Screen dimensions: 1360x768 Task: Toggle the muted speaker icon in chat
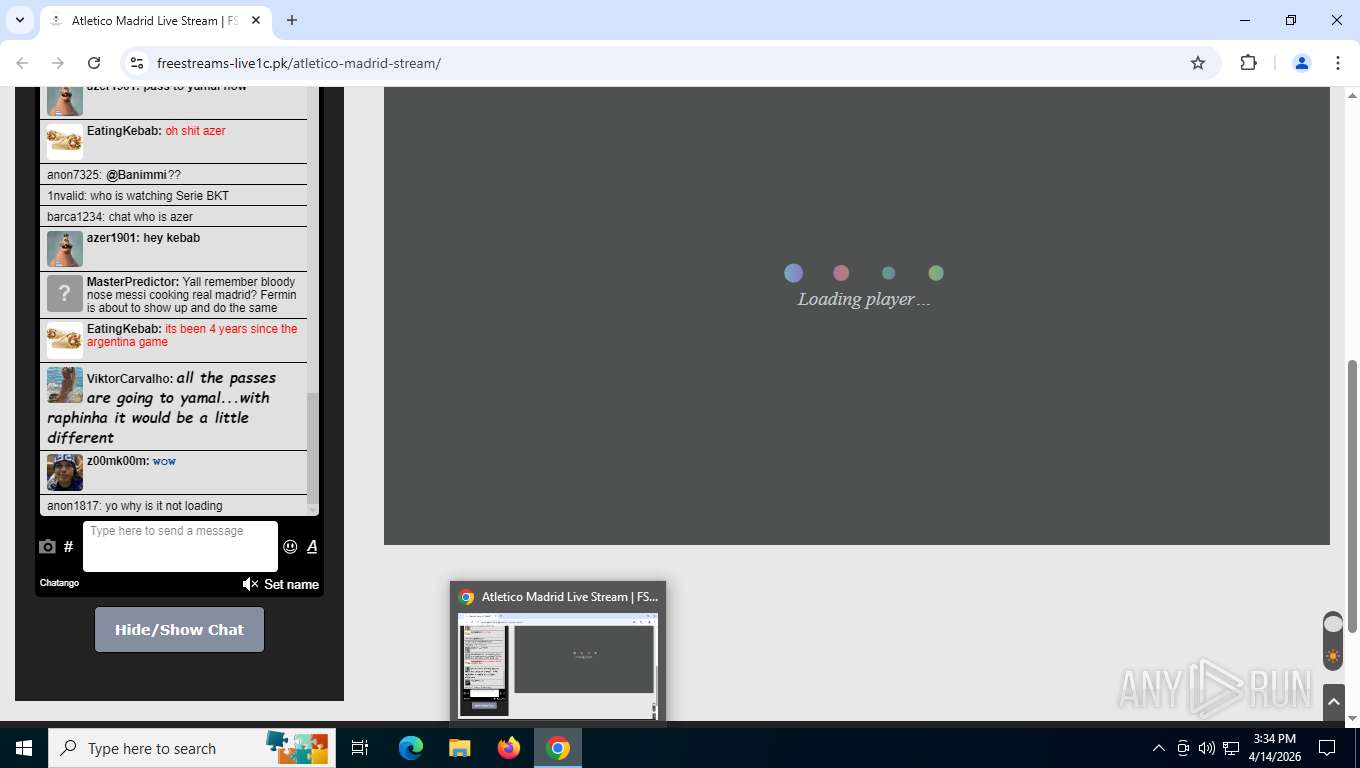tap(250, 584)
